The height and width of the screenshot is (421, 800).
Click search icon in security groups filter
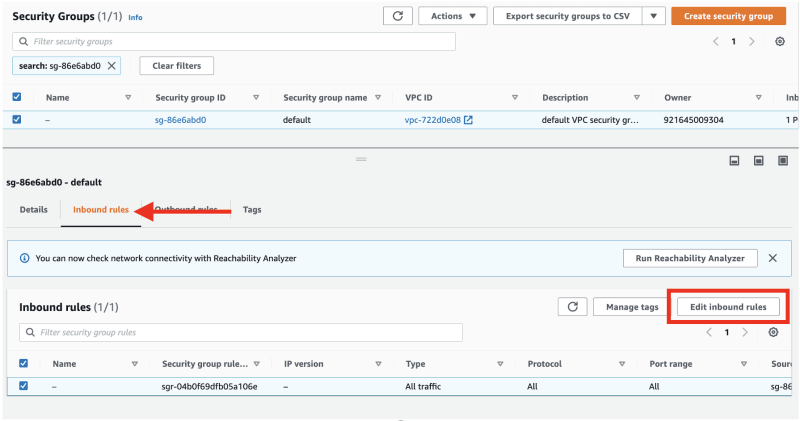tap(23, 41)
